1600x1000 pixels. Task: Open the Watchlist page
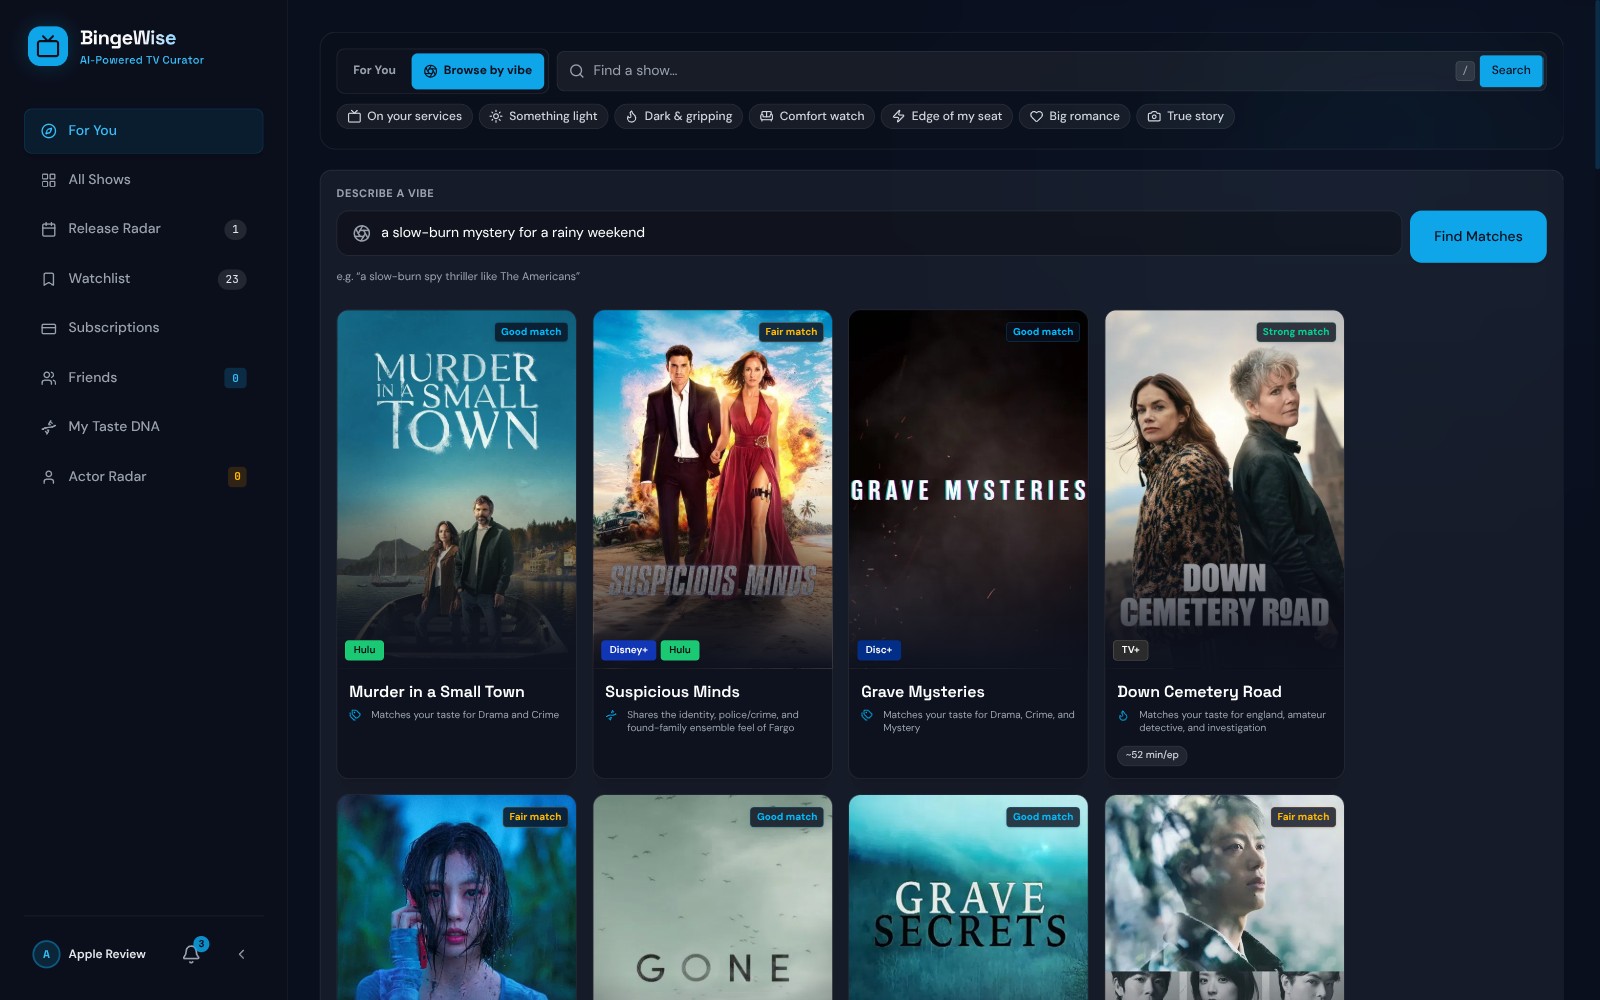[144, 279]
